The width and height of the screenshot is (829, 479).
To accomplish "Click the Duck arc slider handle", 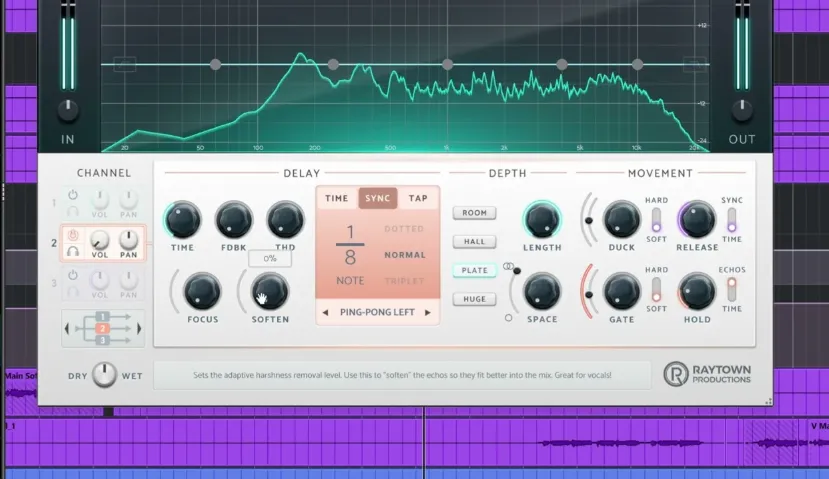I will [x=589, y=220].
